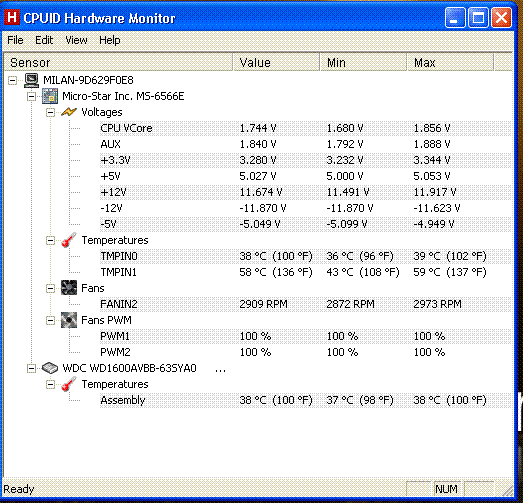
Task: Collapse the WDC WD1600AVBB-63SYA0 drive node
Action: pyautogui.click(x=31, y=368)
